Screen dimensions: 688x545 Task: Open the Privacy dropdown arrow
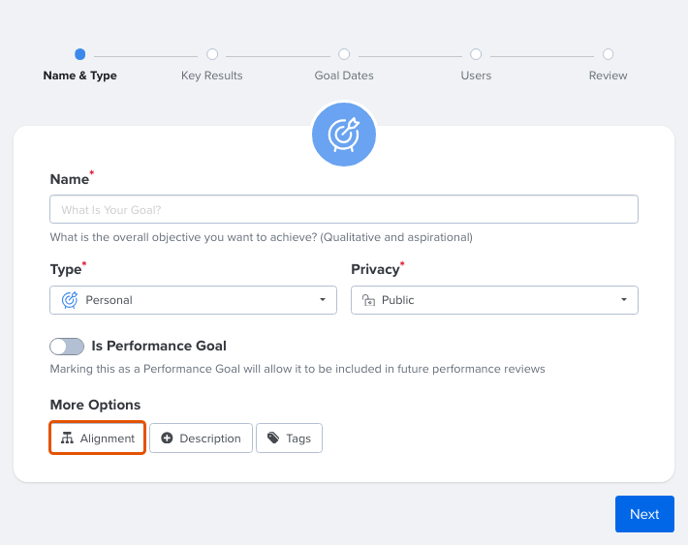624,300
